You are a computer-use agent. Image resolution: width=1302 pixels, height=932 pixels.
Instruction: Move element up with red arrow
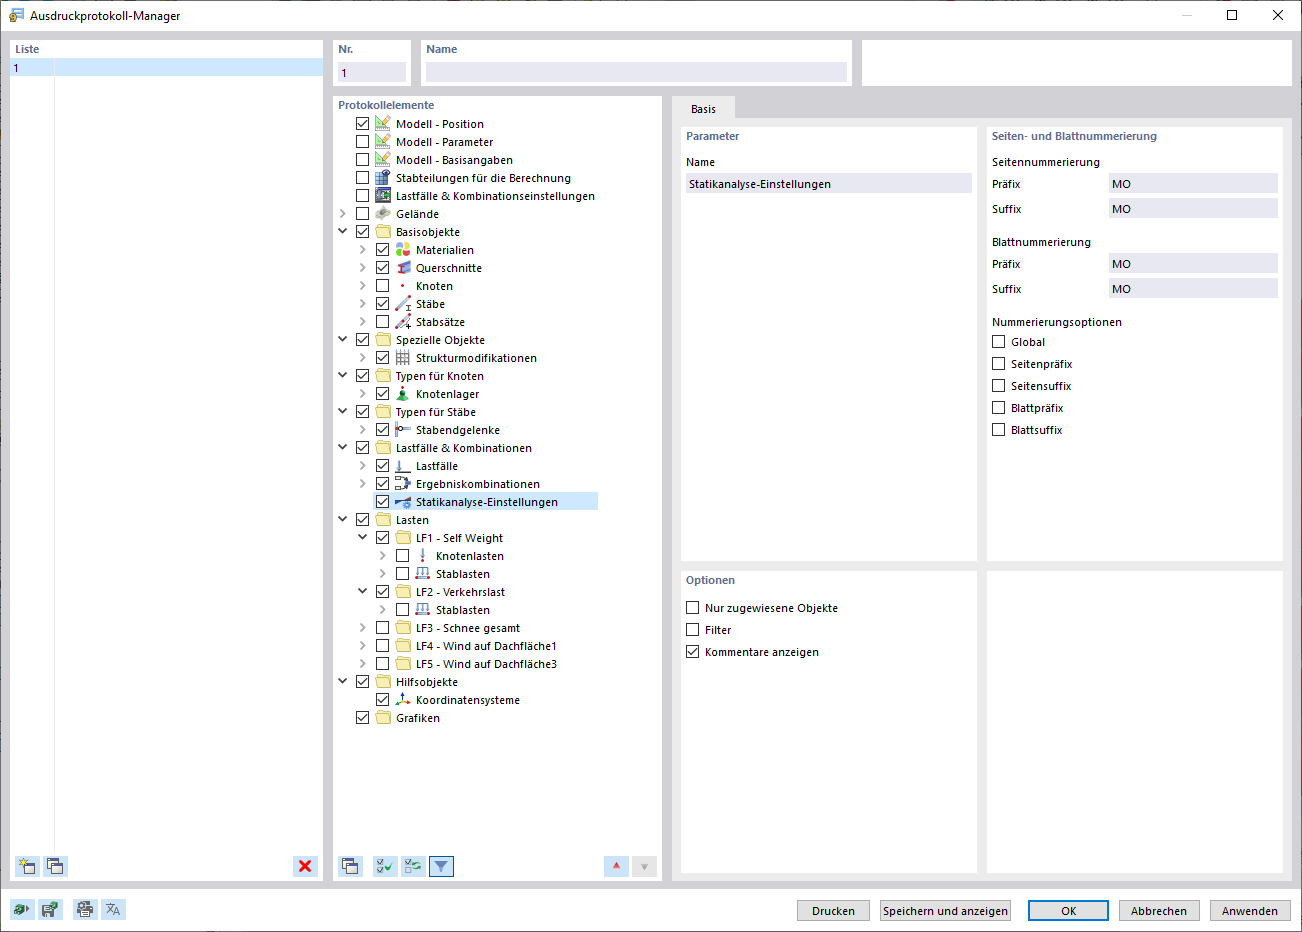[x=616, y=866]
